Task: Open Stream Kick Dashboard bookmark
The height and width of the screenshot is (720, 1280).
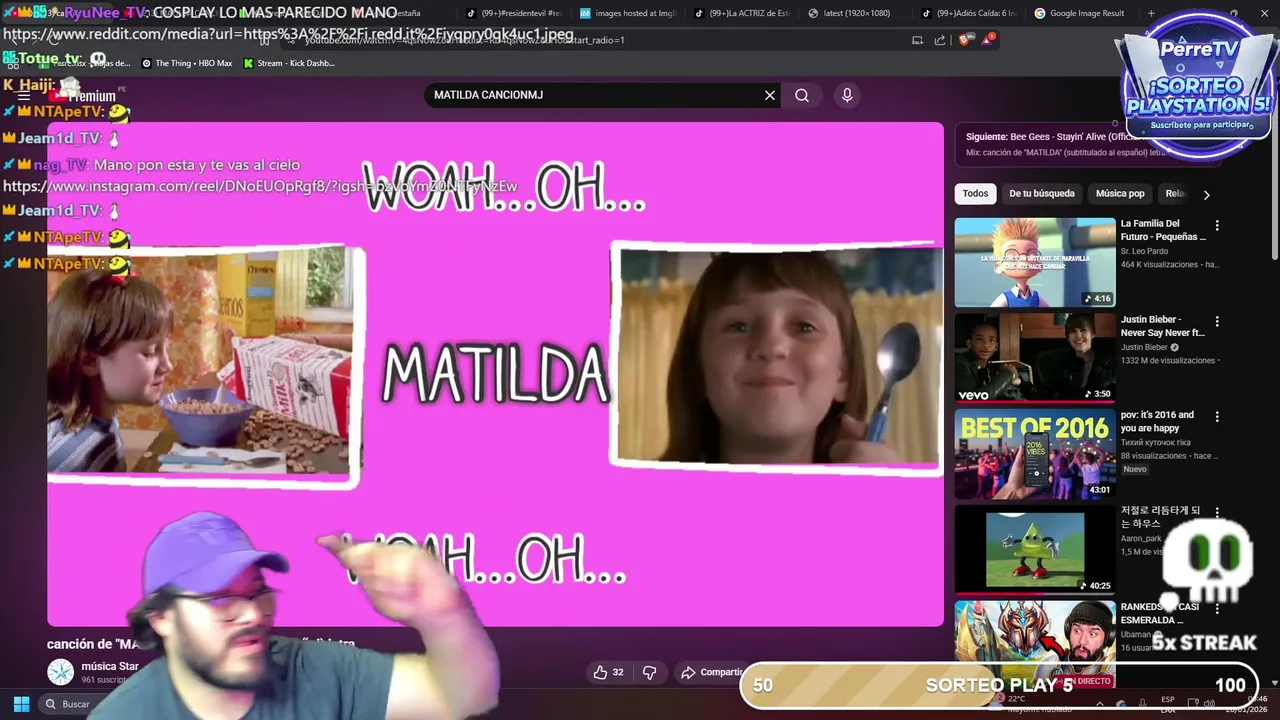Action: (x=289, y=63)
